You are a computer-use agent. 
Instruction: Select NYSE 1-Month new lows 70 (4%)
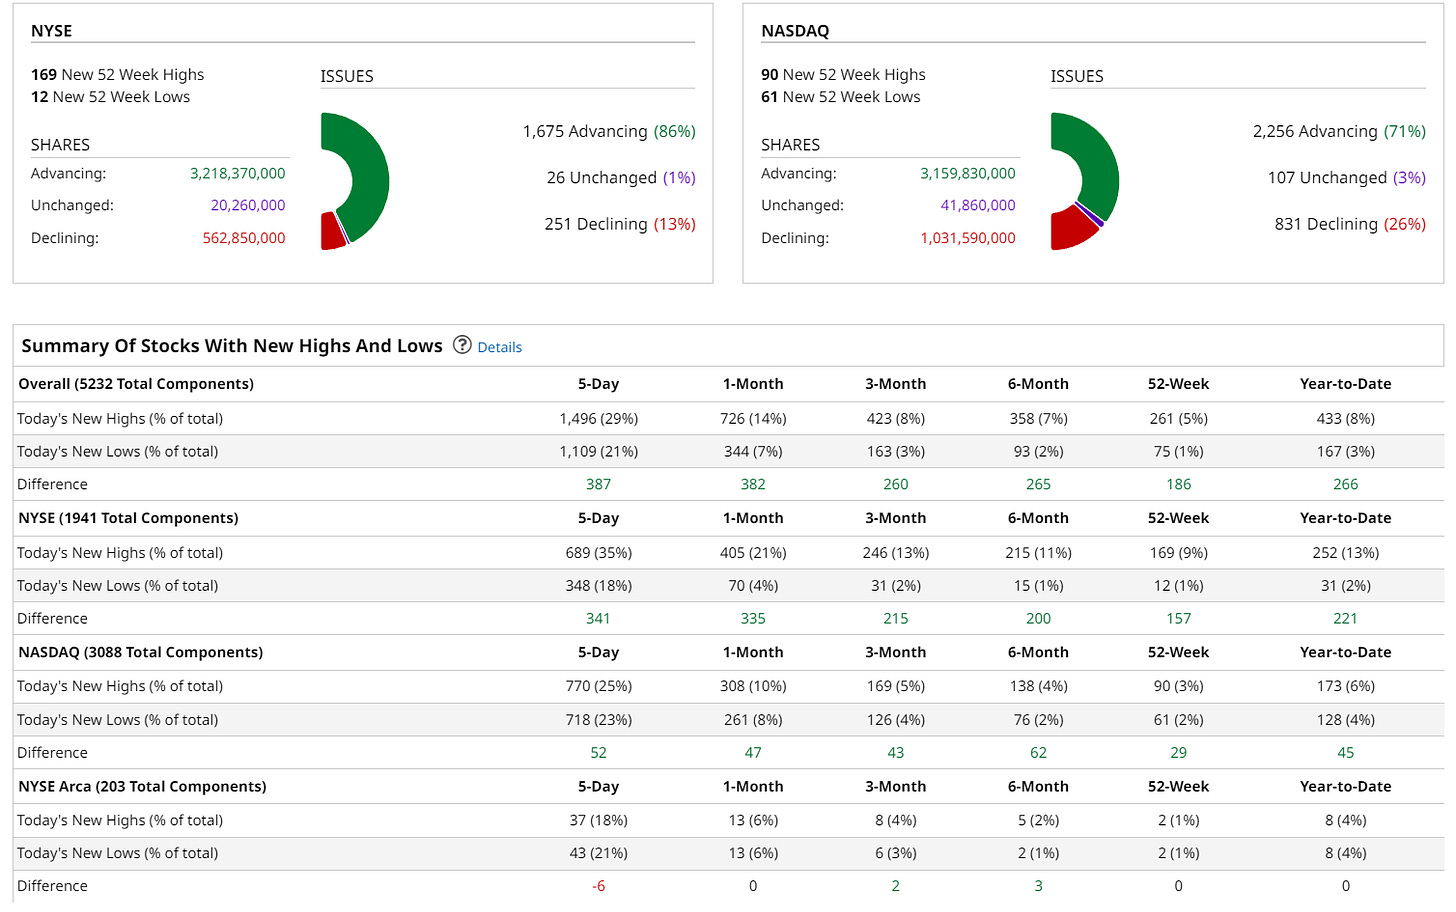(753, 586)
